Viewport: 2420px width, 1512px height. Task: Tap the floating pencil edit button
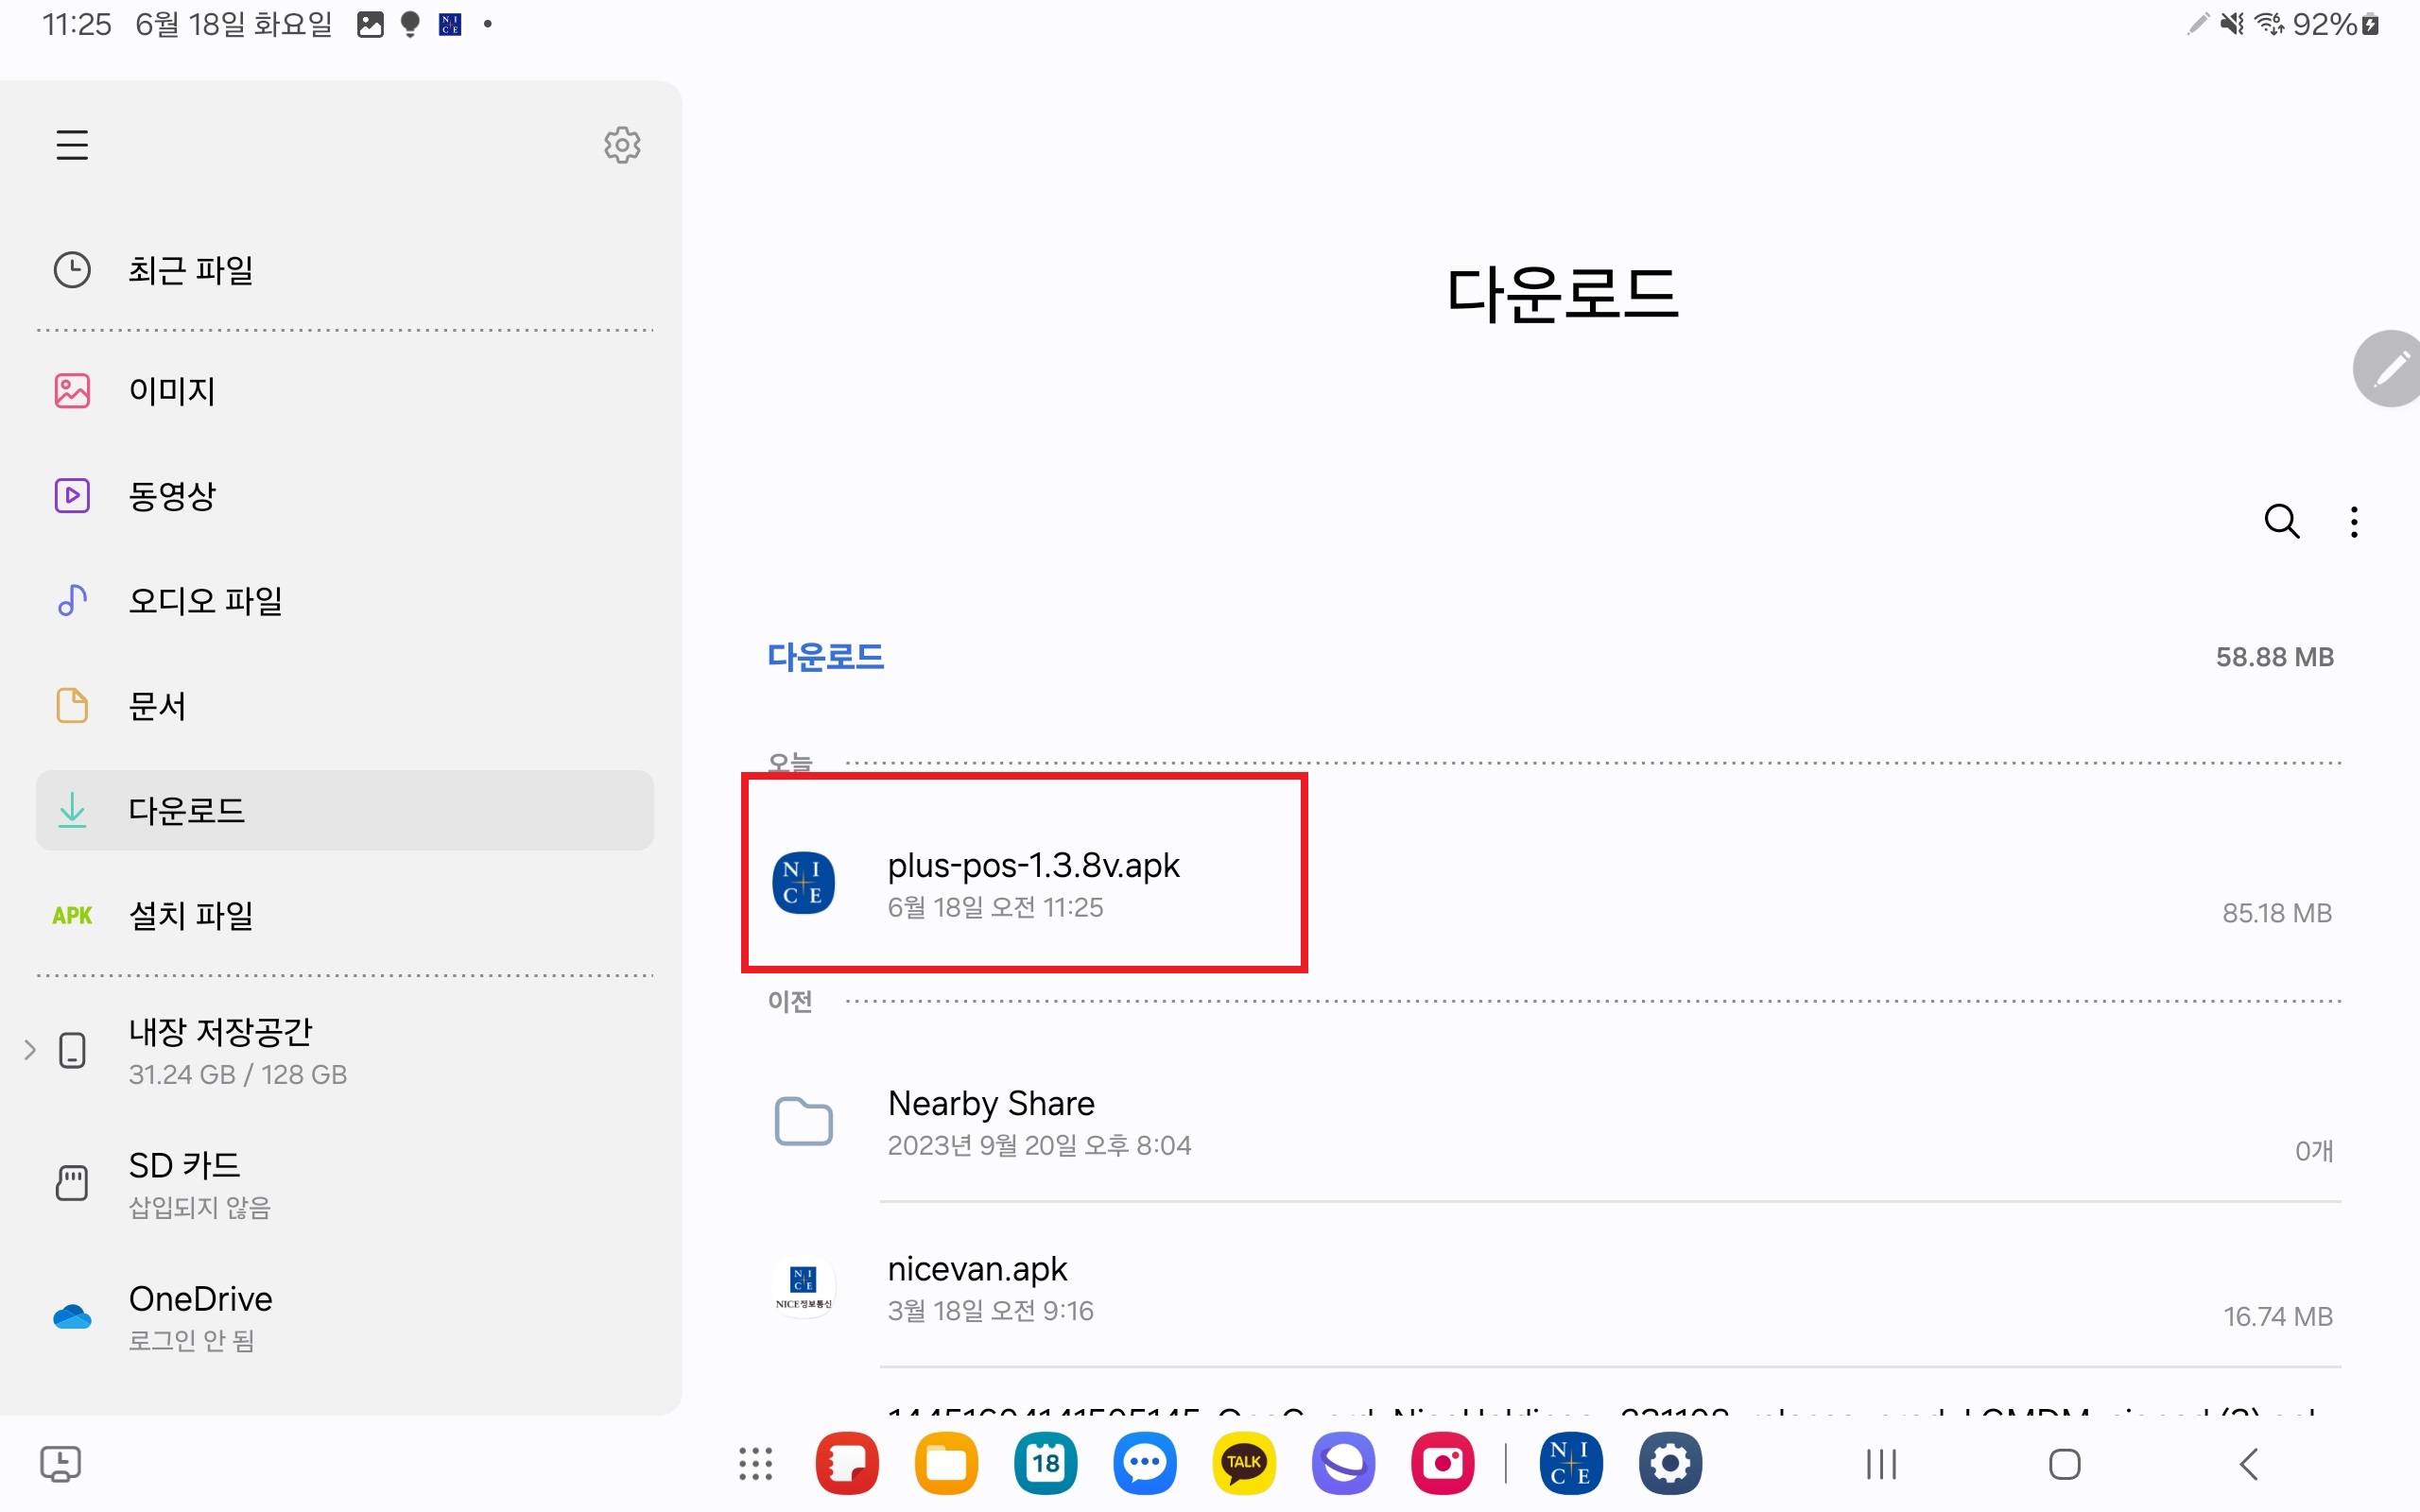point(2390,369)
